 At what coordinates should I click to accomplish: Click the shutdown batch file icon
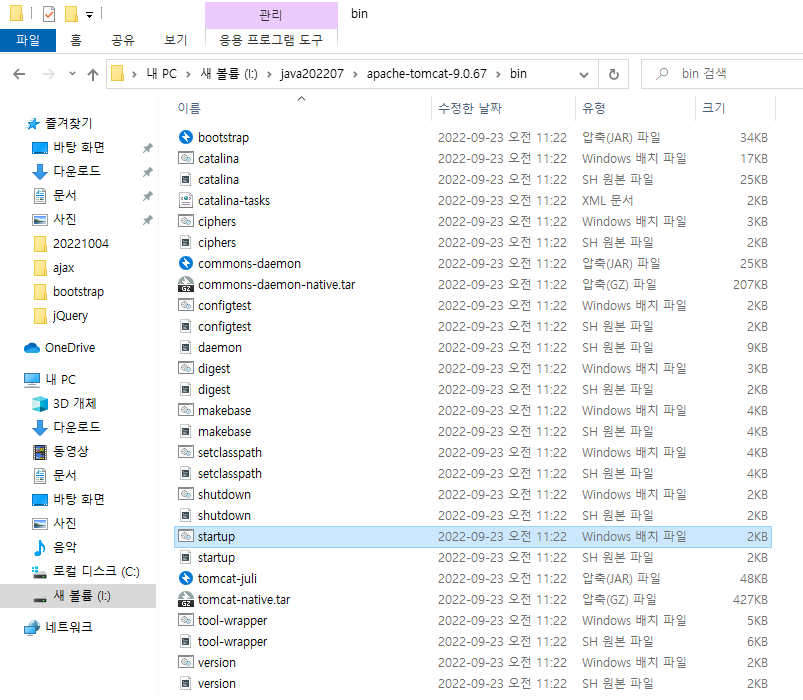pyautogui.click(x=185, y=494)
